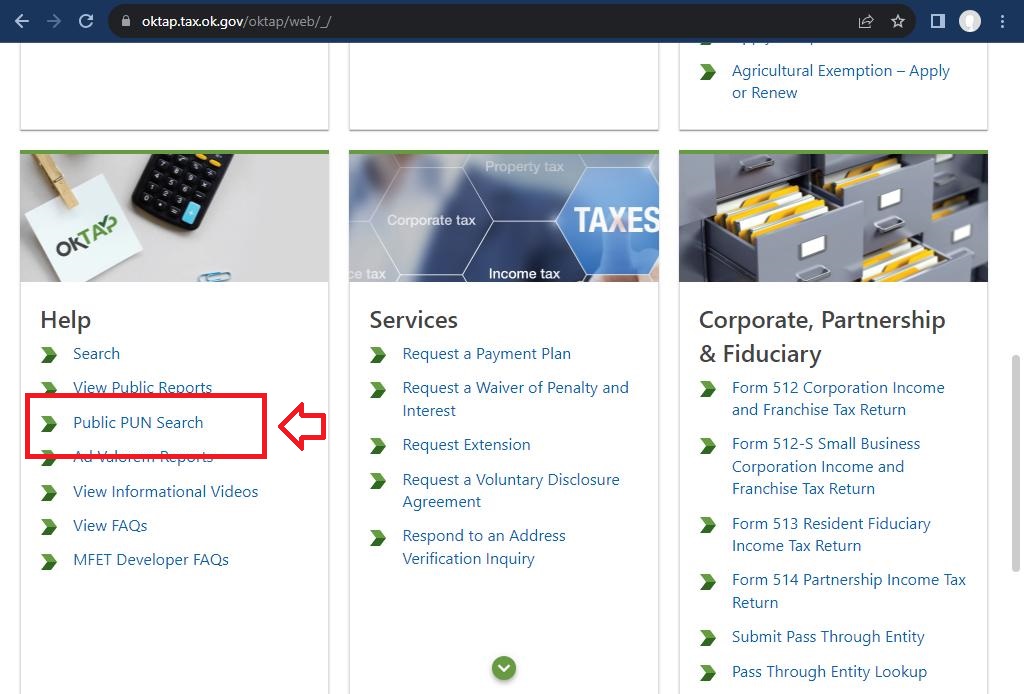The image size is (1024, 694).
Task: Click the green arrow beside Request Extension
Action: click(378, 445)
